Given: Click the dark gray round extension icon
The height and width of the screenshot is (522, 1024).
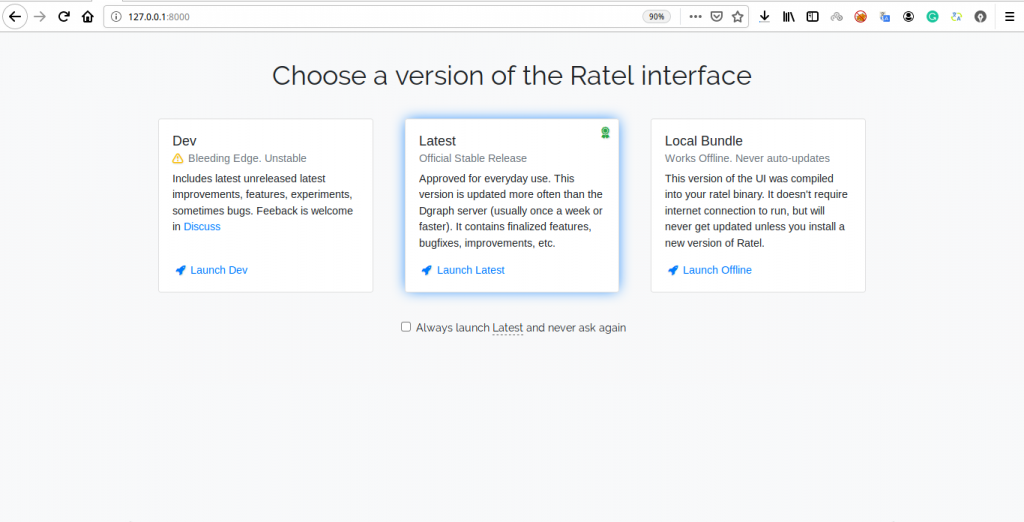Looking at the screenshot, I should pos(980,17).
